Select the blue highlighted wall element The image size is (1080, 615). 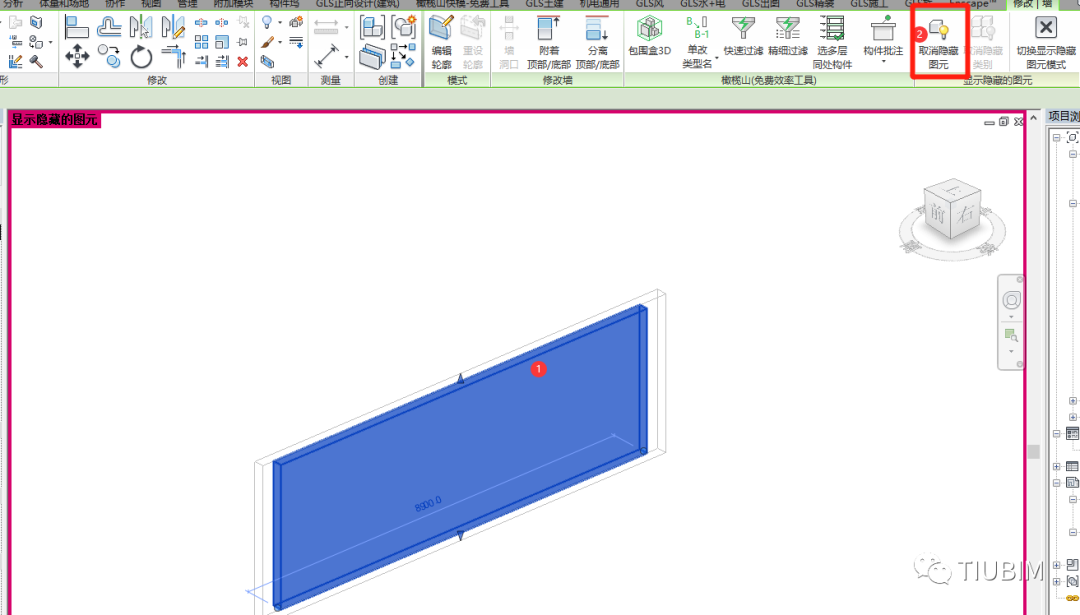tap(460, 457)
